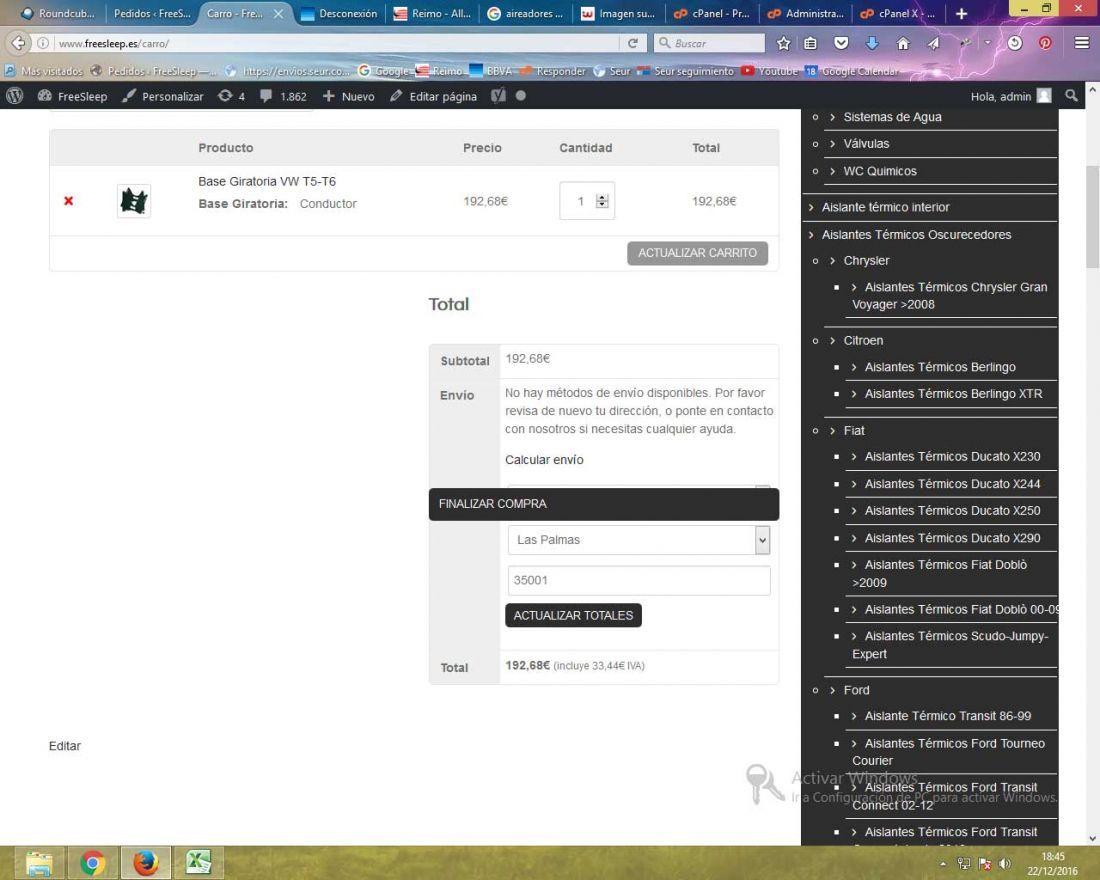
Task: Expand the Ford subcategory
Action: [856, 691]
